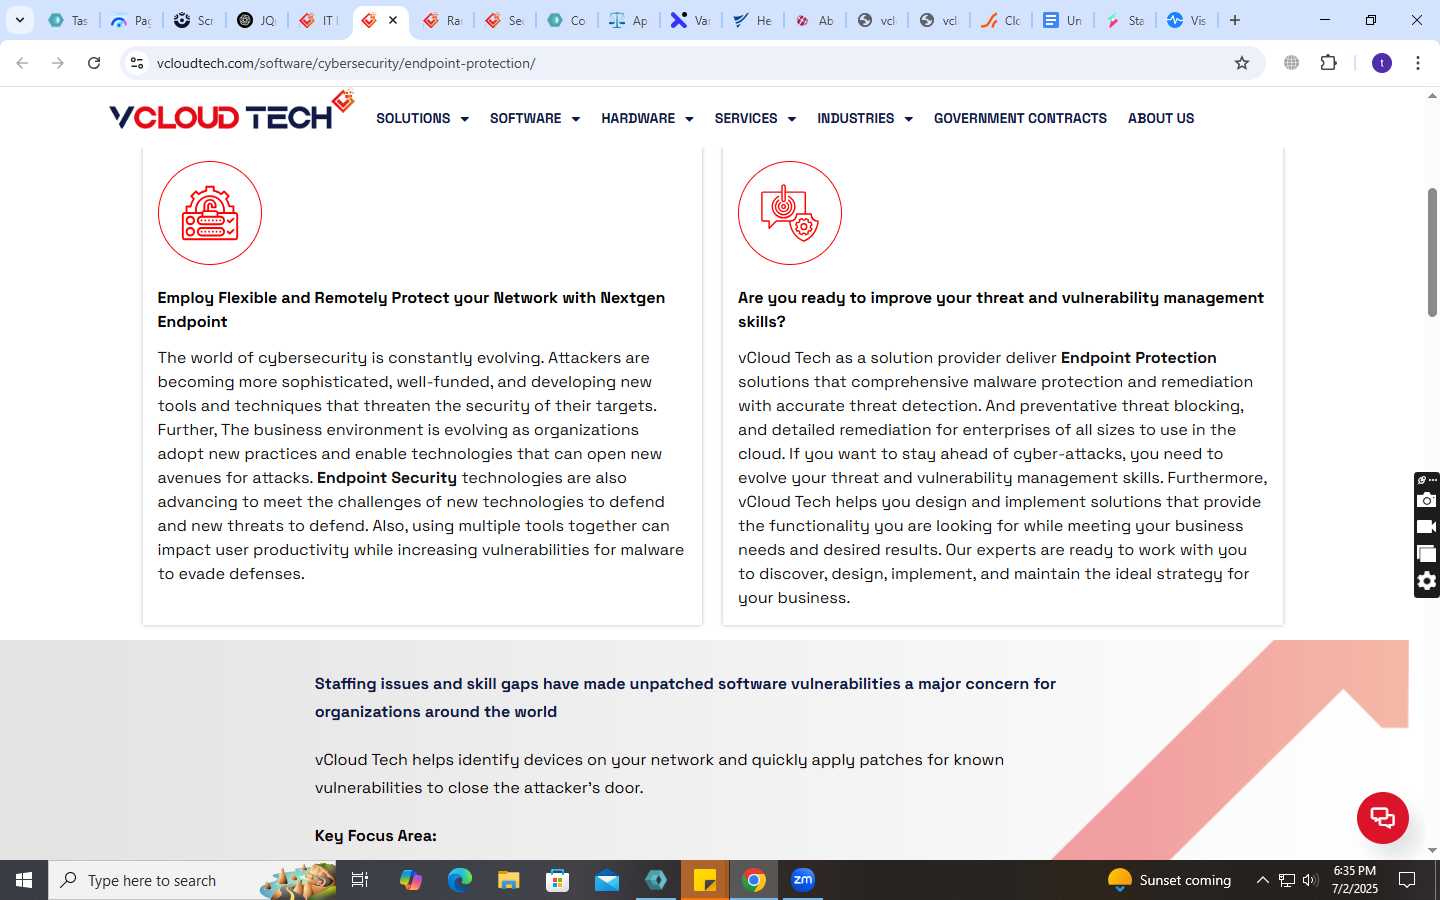1440x900 pixels.
Task: Click the page scrollbar thumb
Action: point(1432,252)
